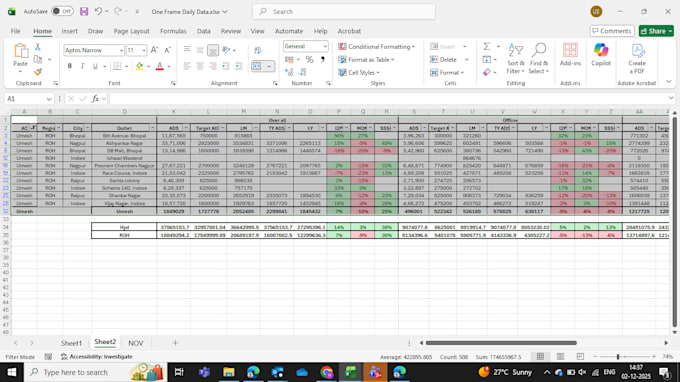
Task: Open the Formulas ribbon tab
Action: pos(173,31)
